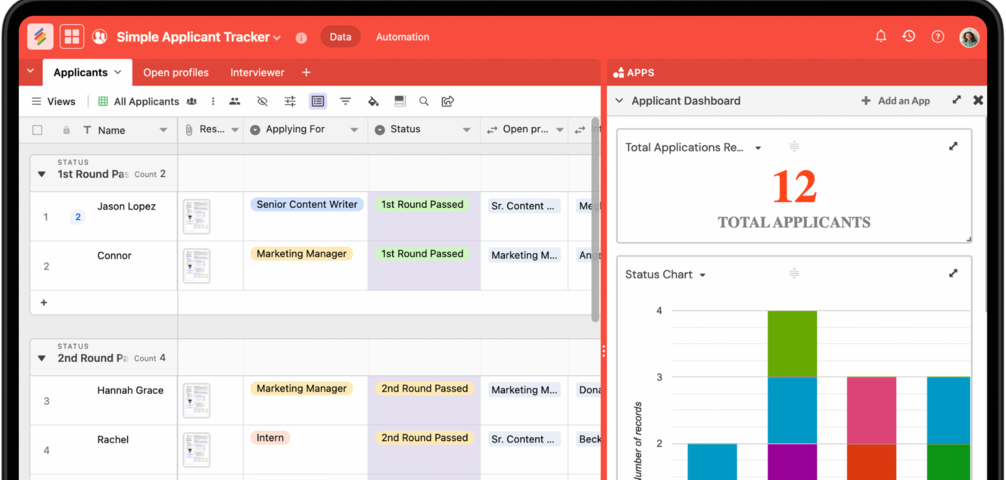The height and width of the screenshot is (480, 1006).
Task: Click the paint bucket color icon
Action: 373,102
